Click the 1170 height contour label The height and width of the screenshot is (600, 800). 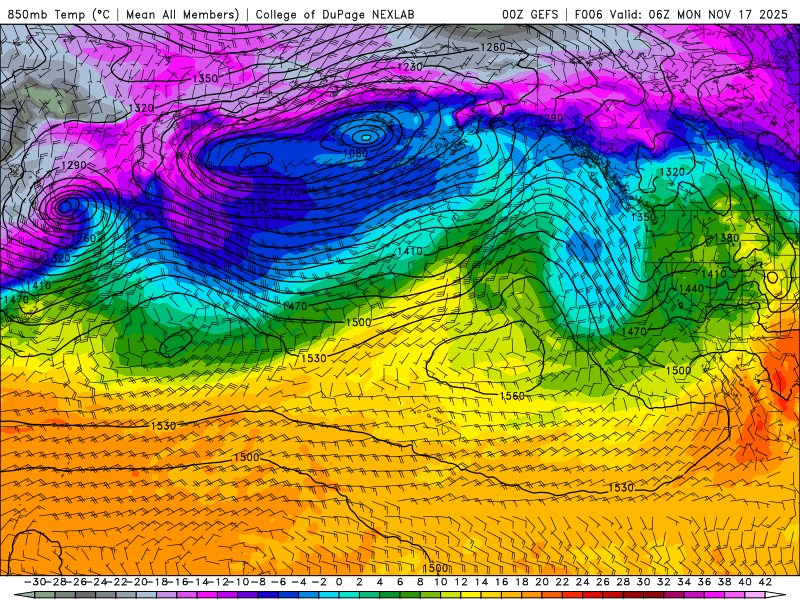[x=289, y=193]
